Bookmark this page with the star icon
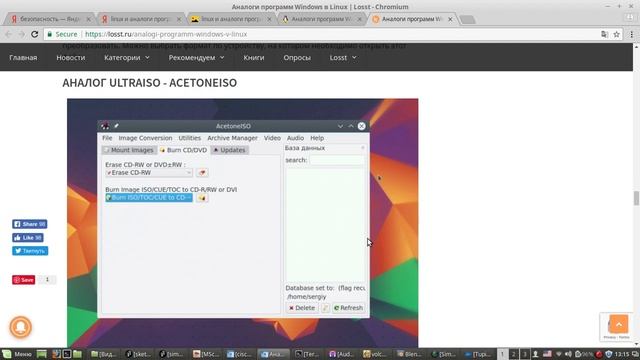Screen dimensions: 640x360 (616, 34)
